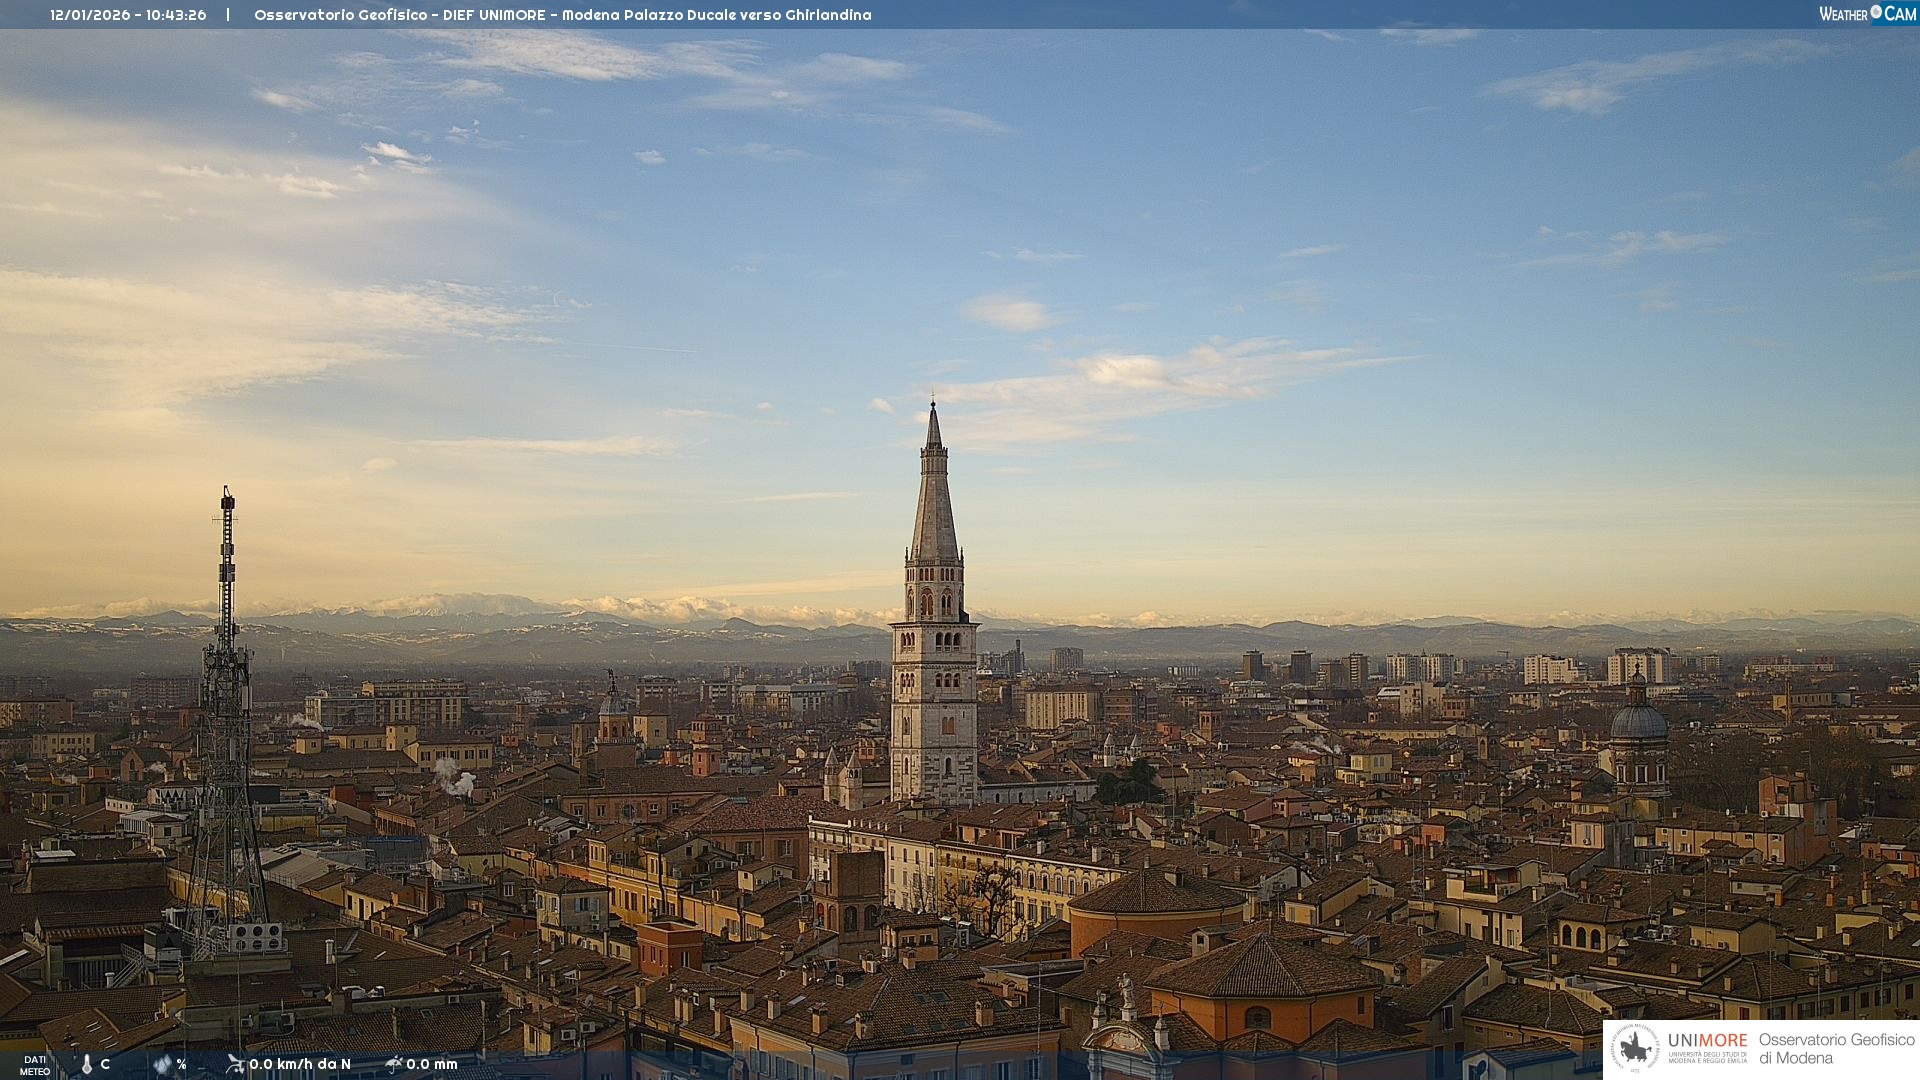The width and height of the screenshot is (1920, 1080).
Task: Click the UNIMORE horseman seal emblem
Action: pyautogui.click(x=1635, y=1048)
